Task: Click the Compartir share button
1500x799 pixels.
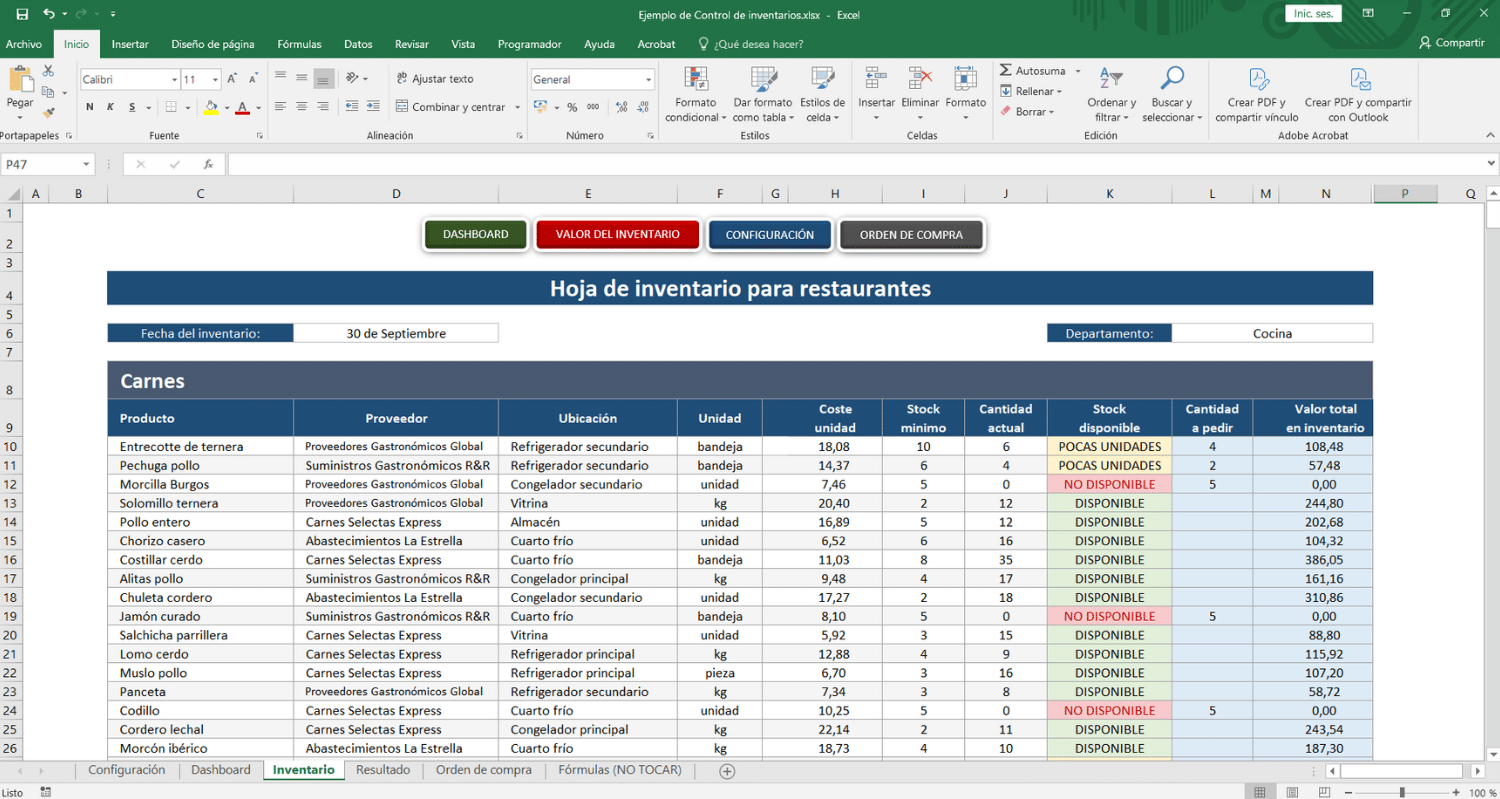Action: tap(1451, 43)
